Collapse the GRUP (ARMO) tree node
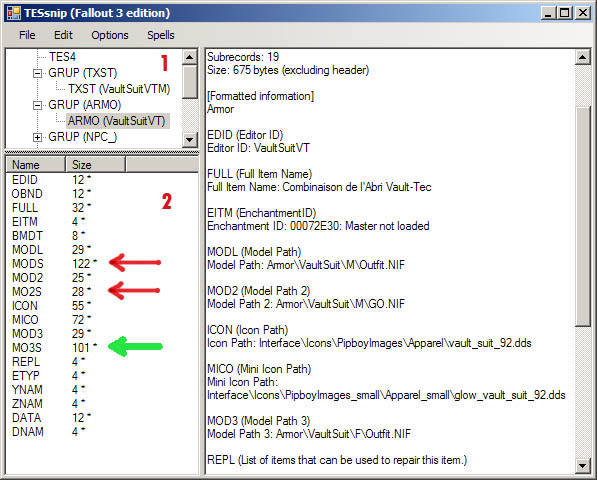Image resolution: width=597 pixels, height=480 pixels. (x=37, y=105)
